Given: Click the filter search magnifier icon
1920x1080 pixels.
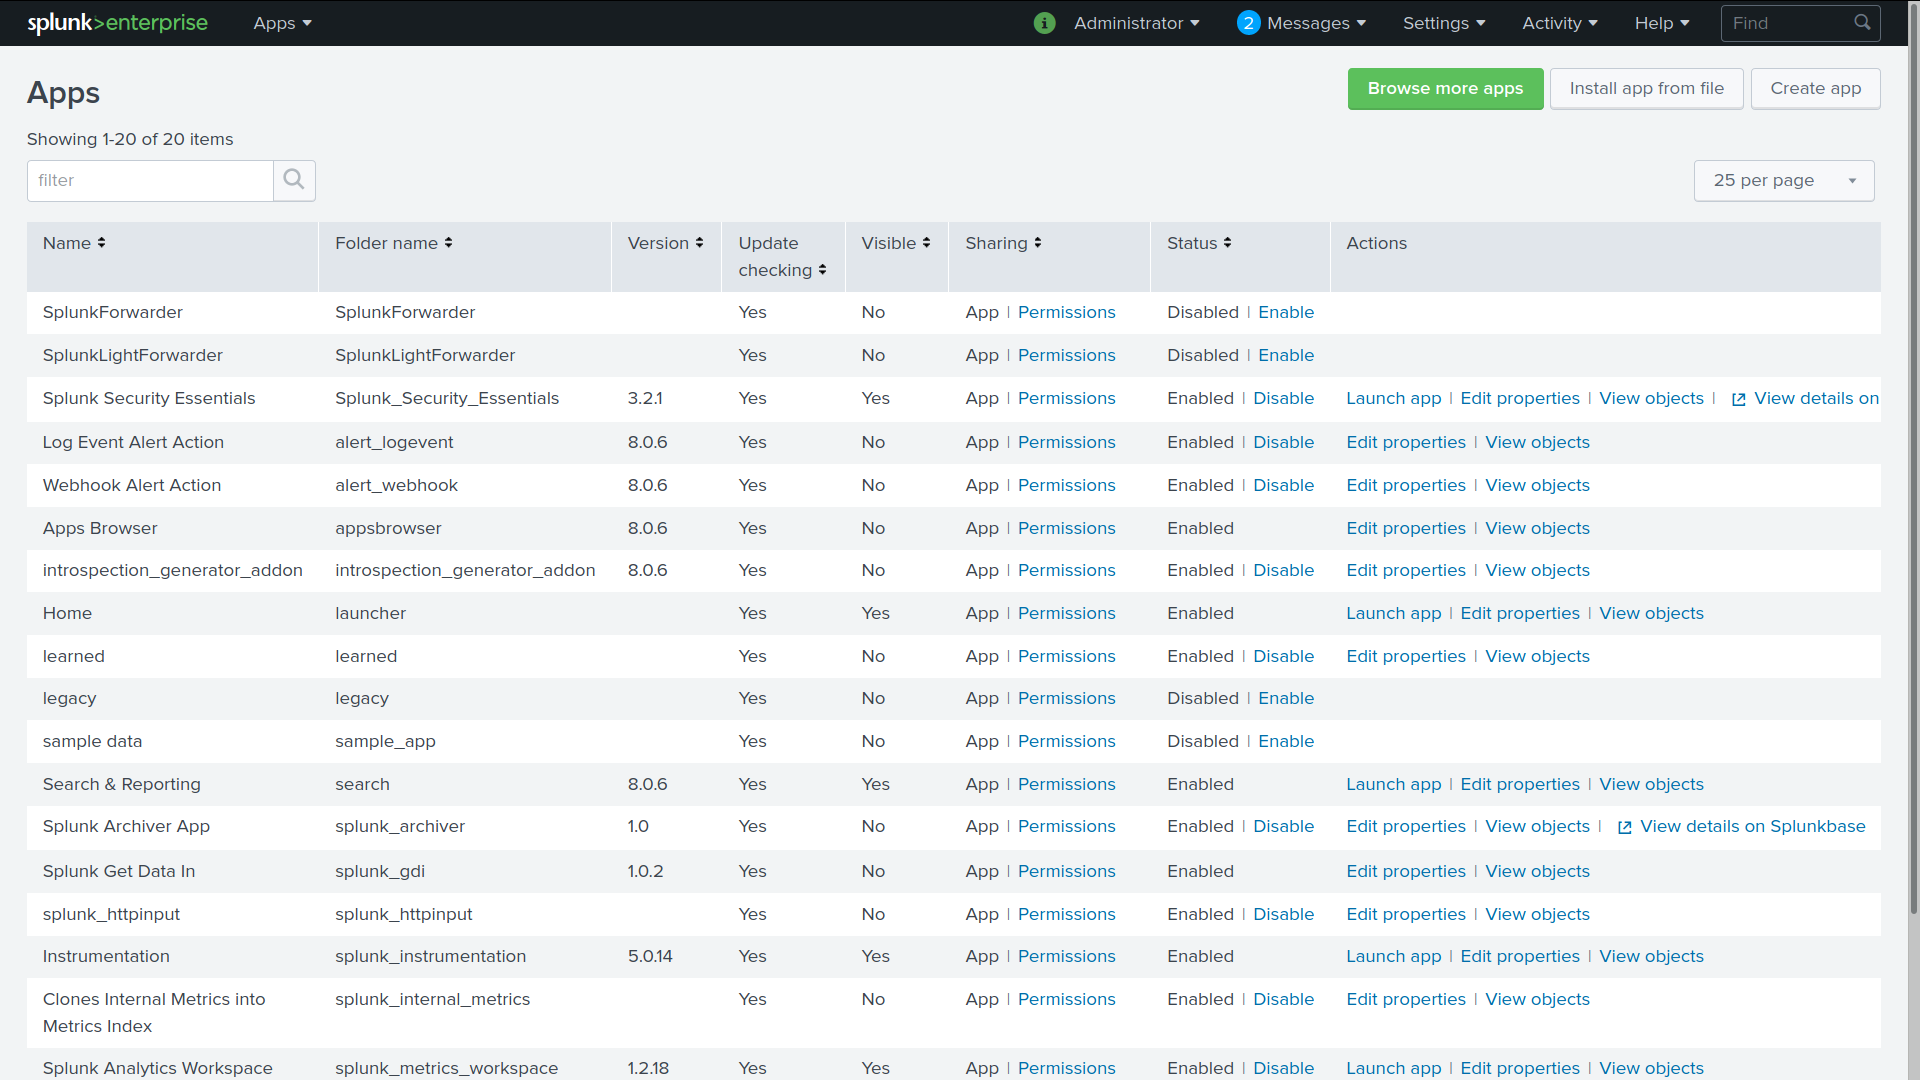Looking at the screenshot, I should coord(293,180).
